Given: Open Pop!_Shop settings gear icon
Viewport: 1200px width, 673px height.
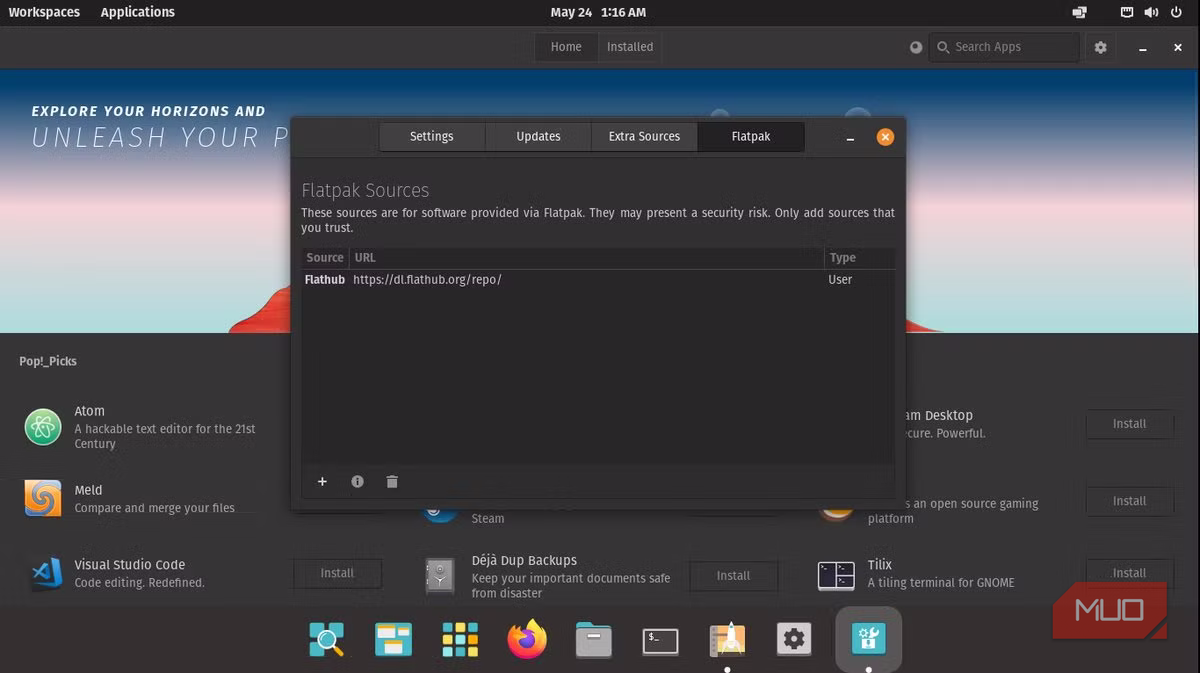Looking at the screenshot, I should [1101, 47].
